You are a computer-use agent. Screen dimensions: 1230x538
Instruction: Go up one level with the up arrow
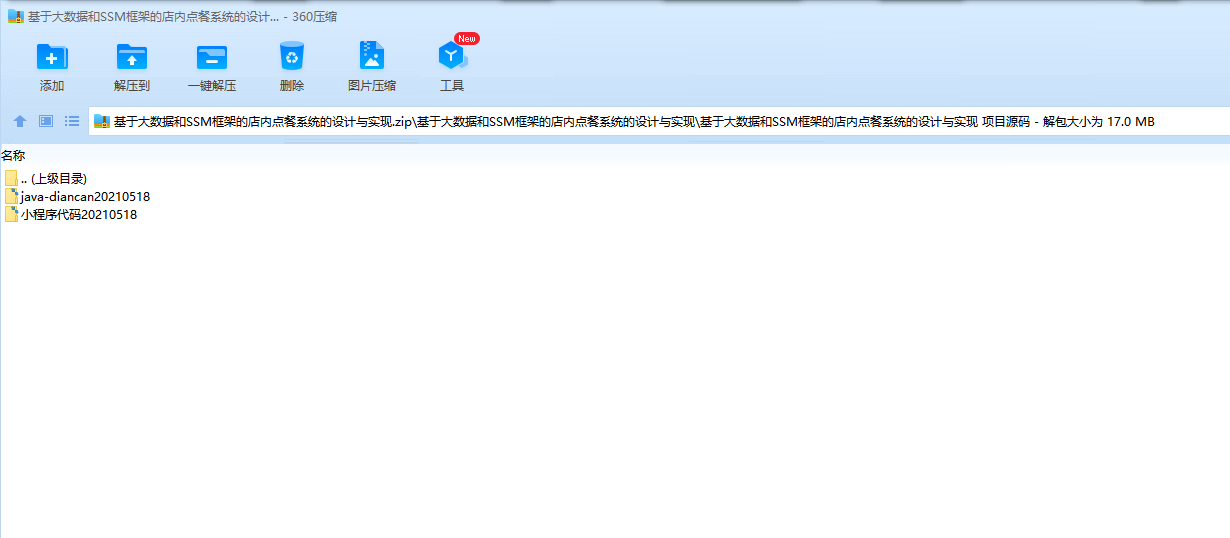point(20,121)
